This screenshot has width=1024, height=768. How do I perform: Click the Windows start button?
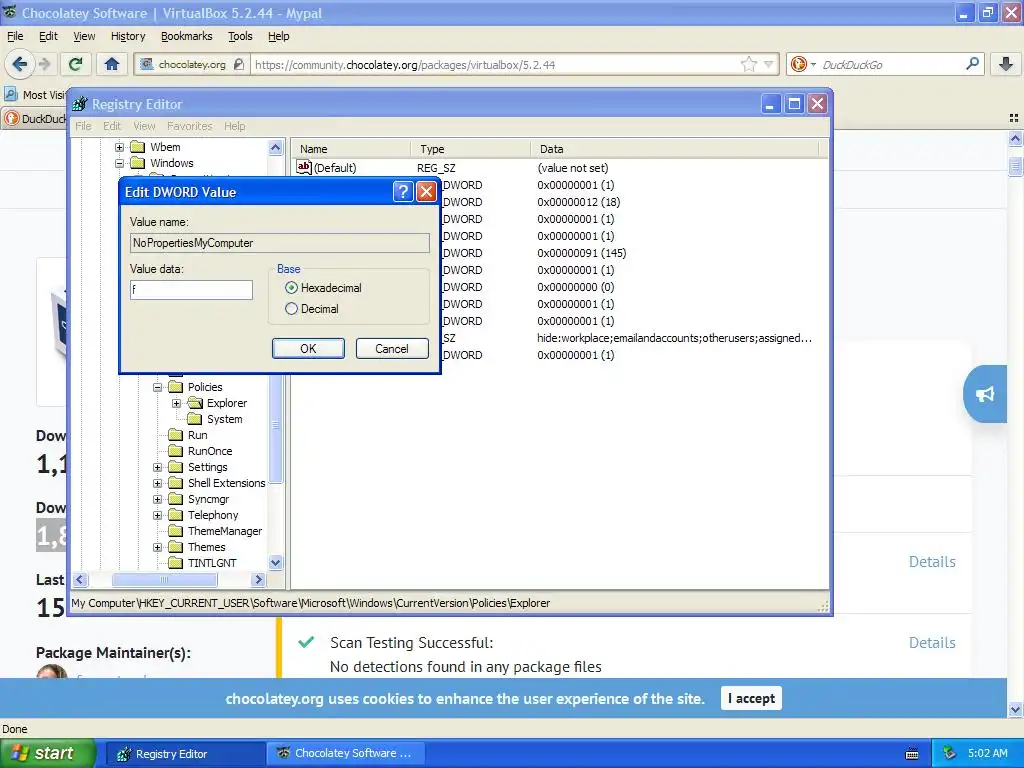point(48,753)
